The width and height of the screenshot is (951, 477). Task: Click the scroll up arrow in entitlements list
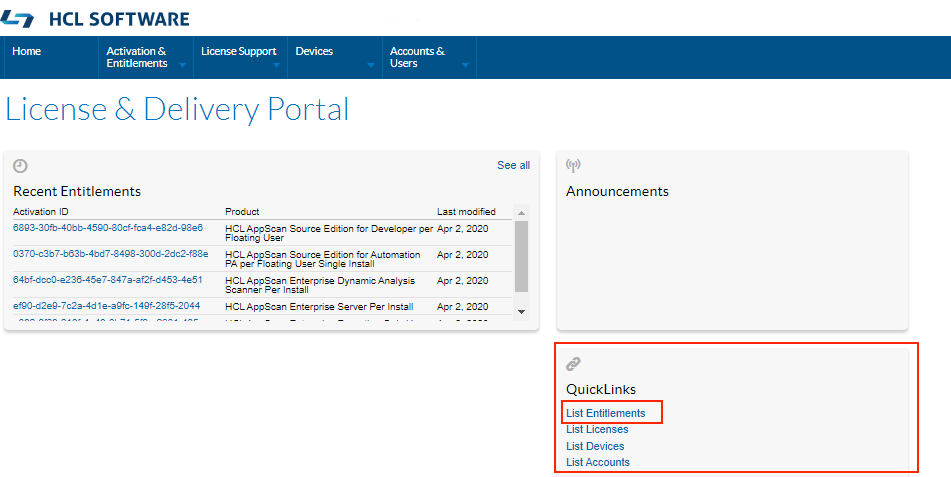click(521, 213)
